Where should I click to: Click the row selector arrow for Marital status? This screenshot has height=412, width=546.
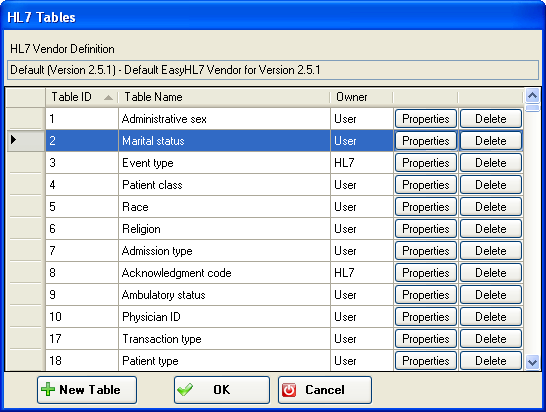(x=14, y=140)
